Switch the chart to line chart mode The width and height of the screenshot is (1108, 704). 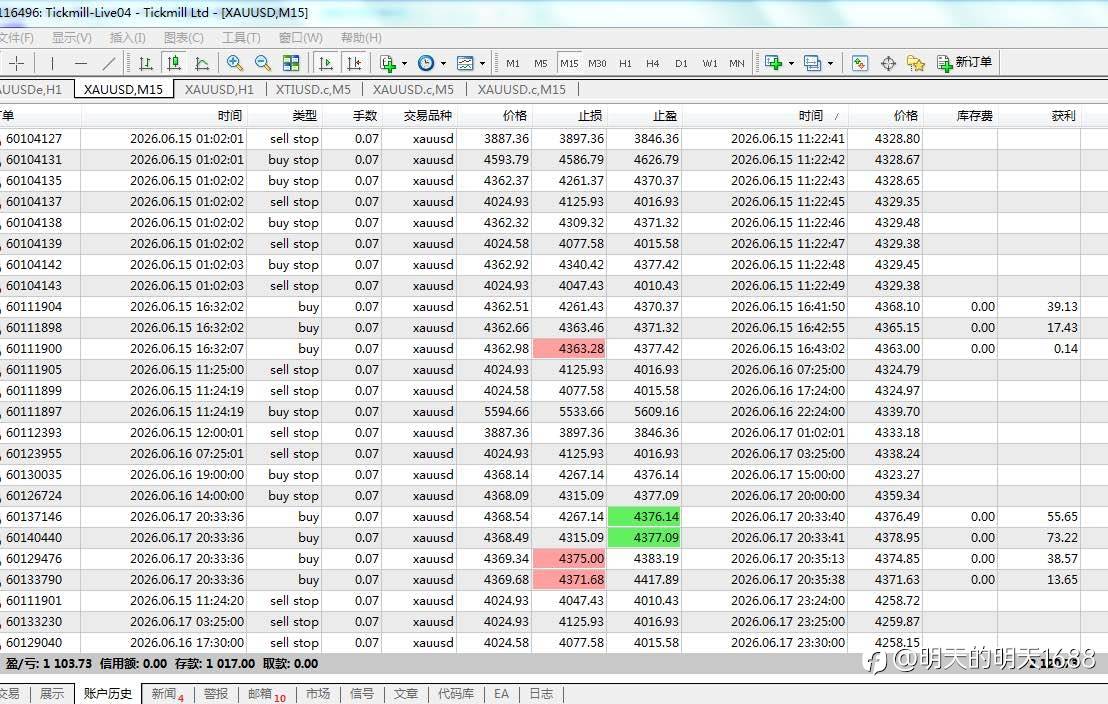pos(202,63)
